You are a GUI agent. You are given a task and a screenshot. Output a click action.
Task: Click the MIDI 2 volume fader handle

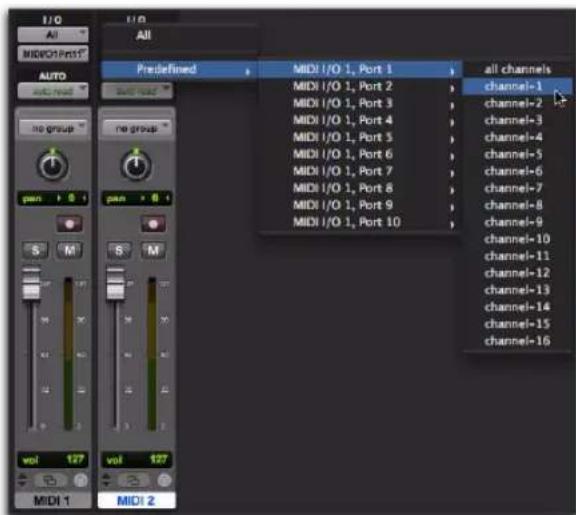pos(115,283)
